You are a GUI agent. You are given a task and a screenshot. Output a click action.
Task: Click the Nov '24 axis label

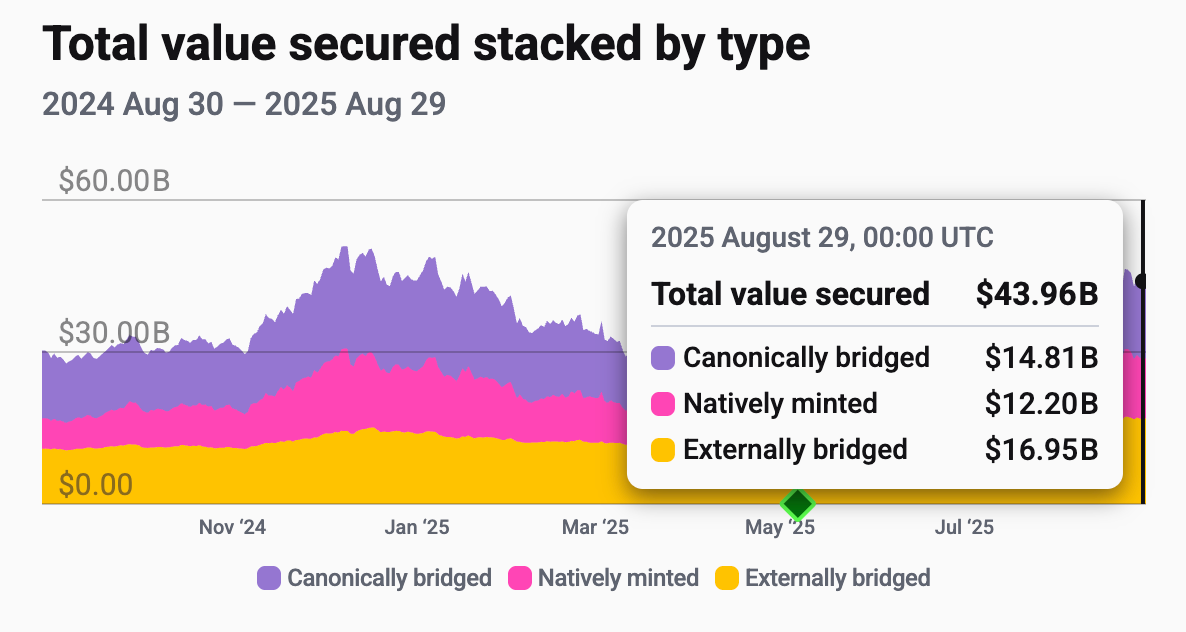point(232,527)
